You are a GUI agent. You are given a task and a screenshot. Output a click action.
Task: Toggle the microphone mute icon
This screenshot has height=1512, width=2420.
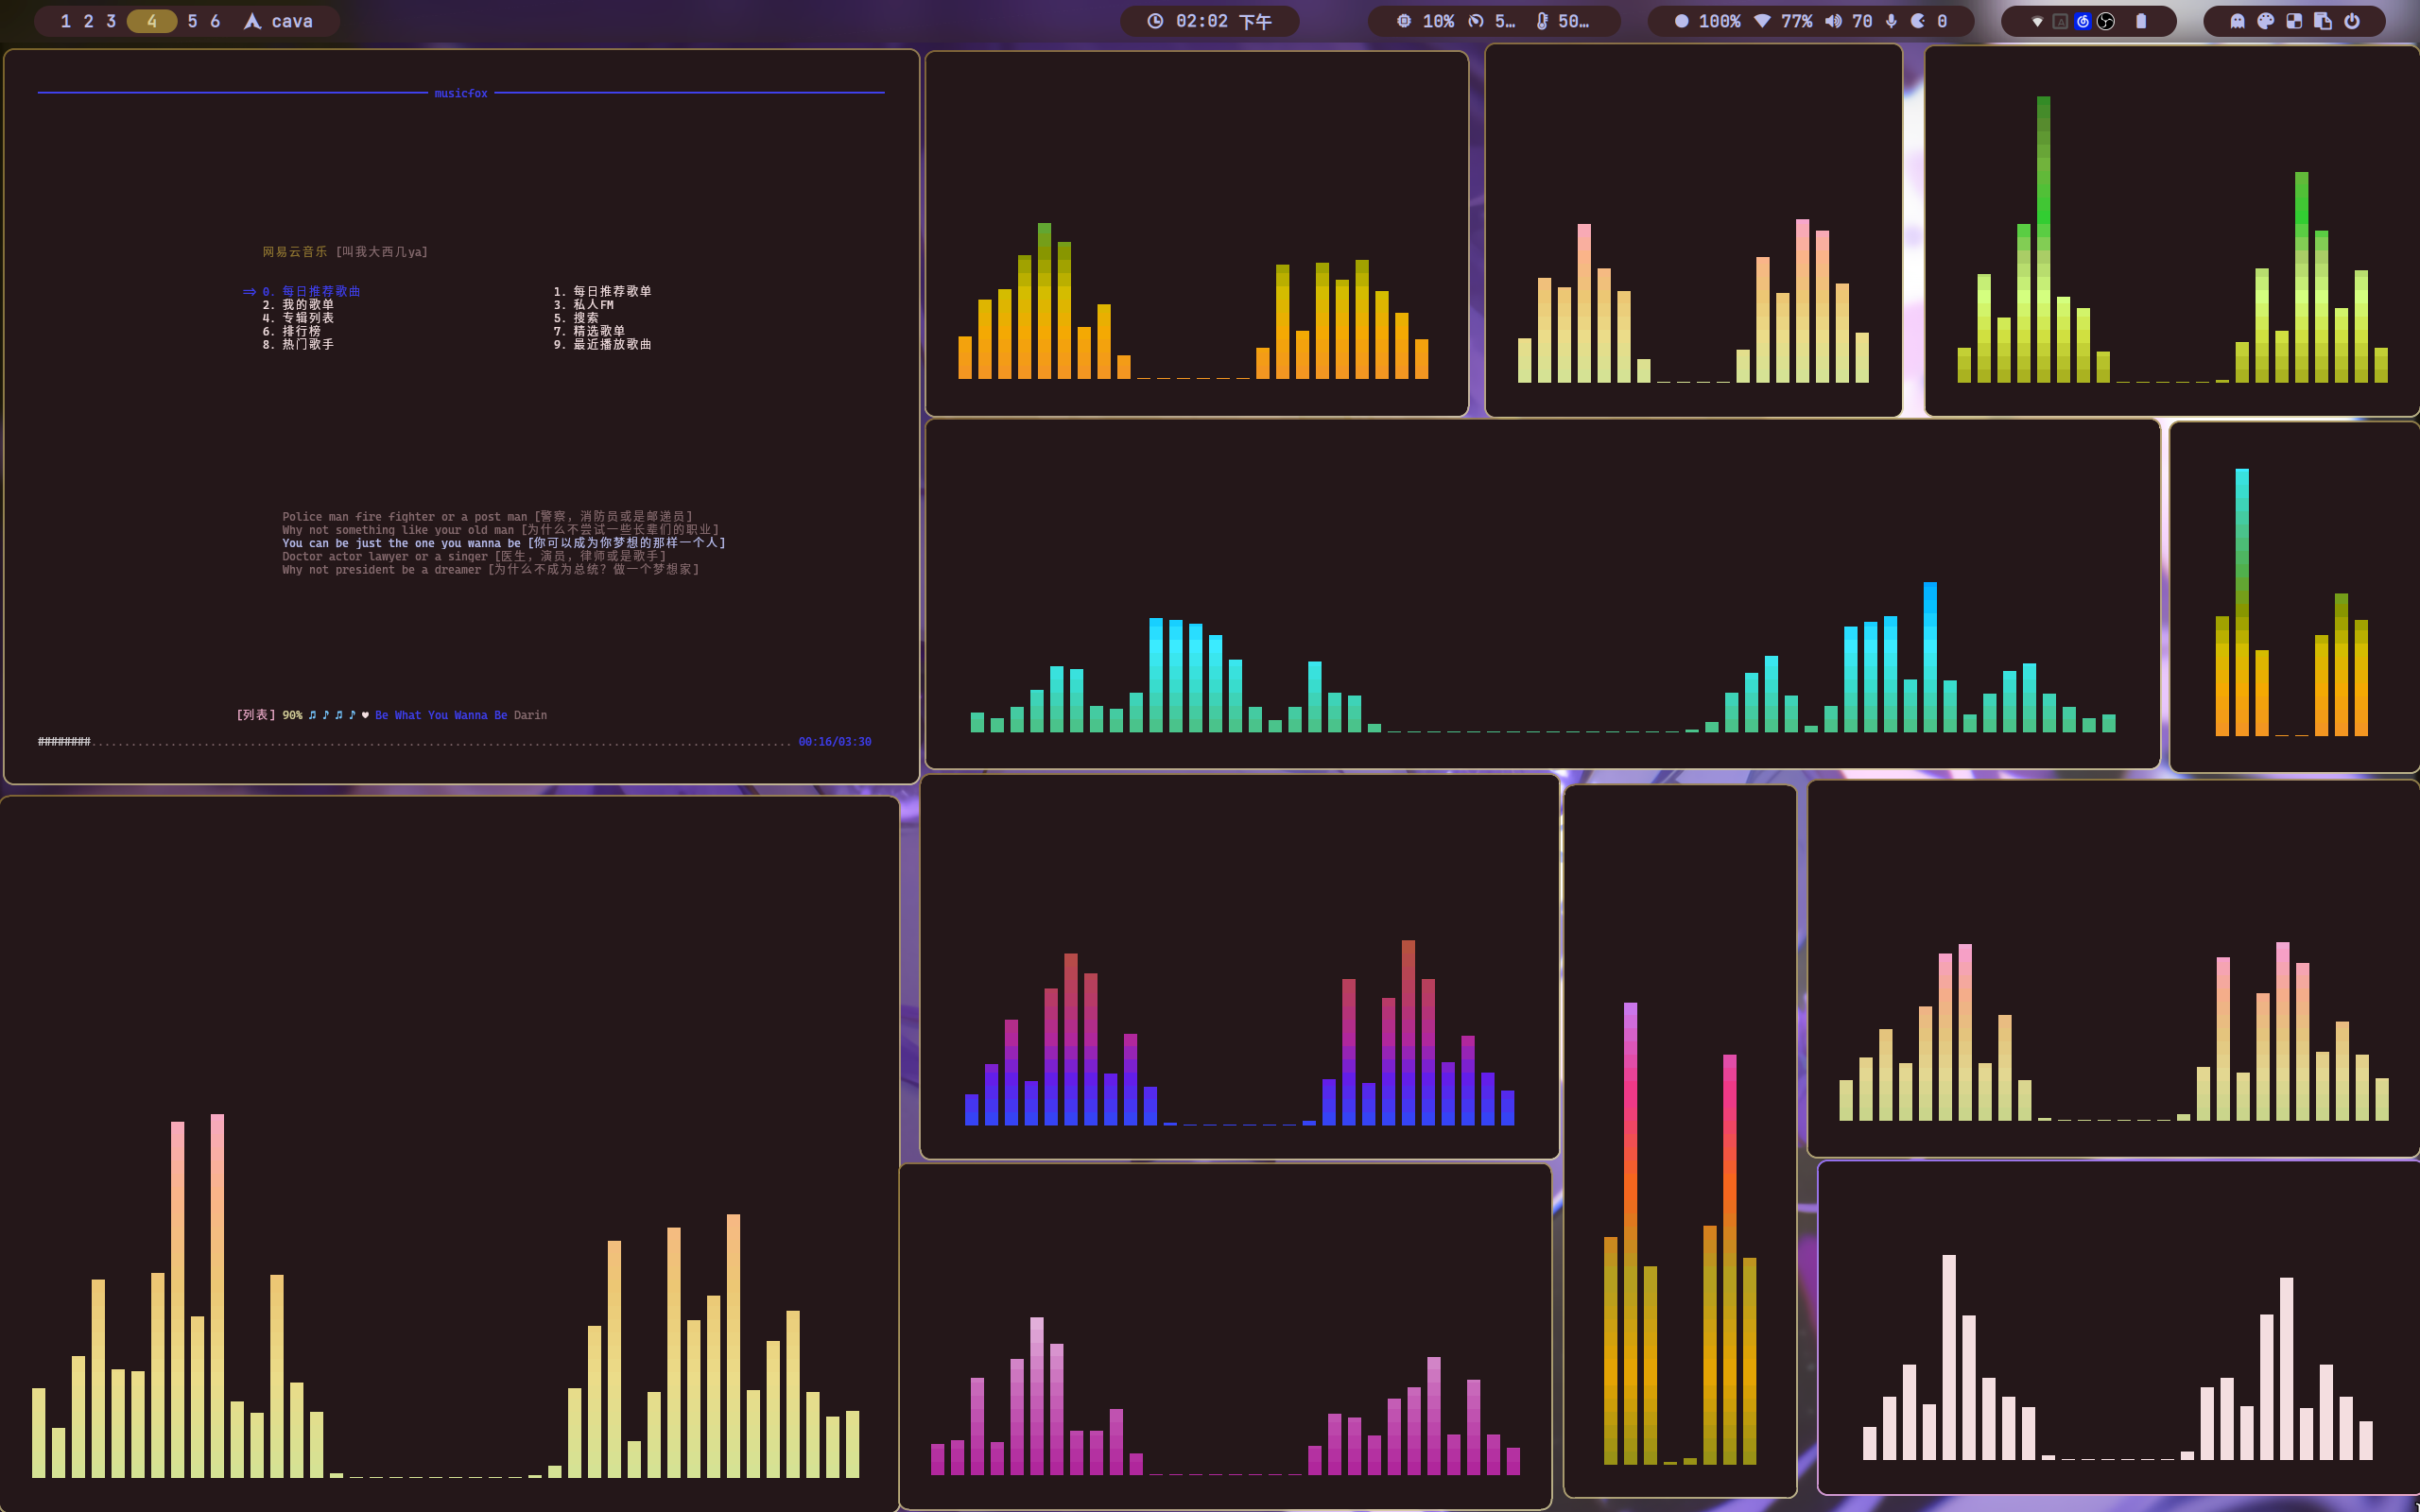coord(1891,21)
